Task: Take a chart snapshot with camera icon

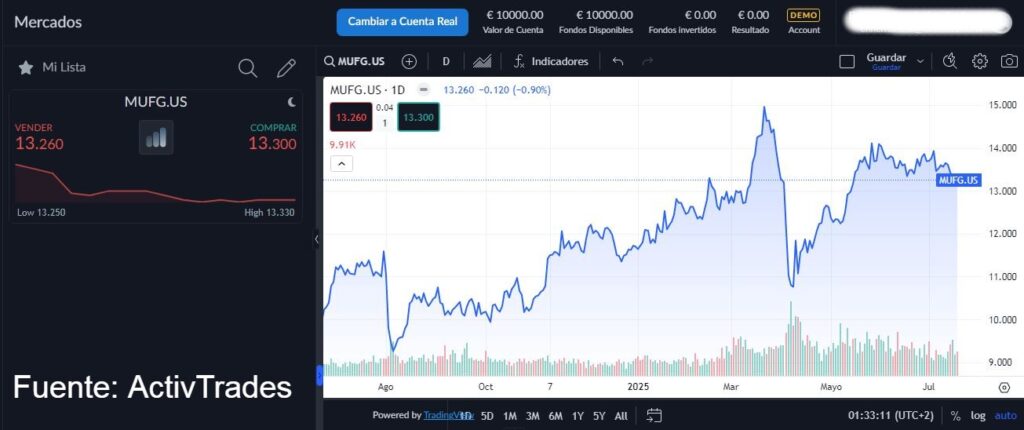Action: click(1009, 61)
